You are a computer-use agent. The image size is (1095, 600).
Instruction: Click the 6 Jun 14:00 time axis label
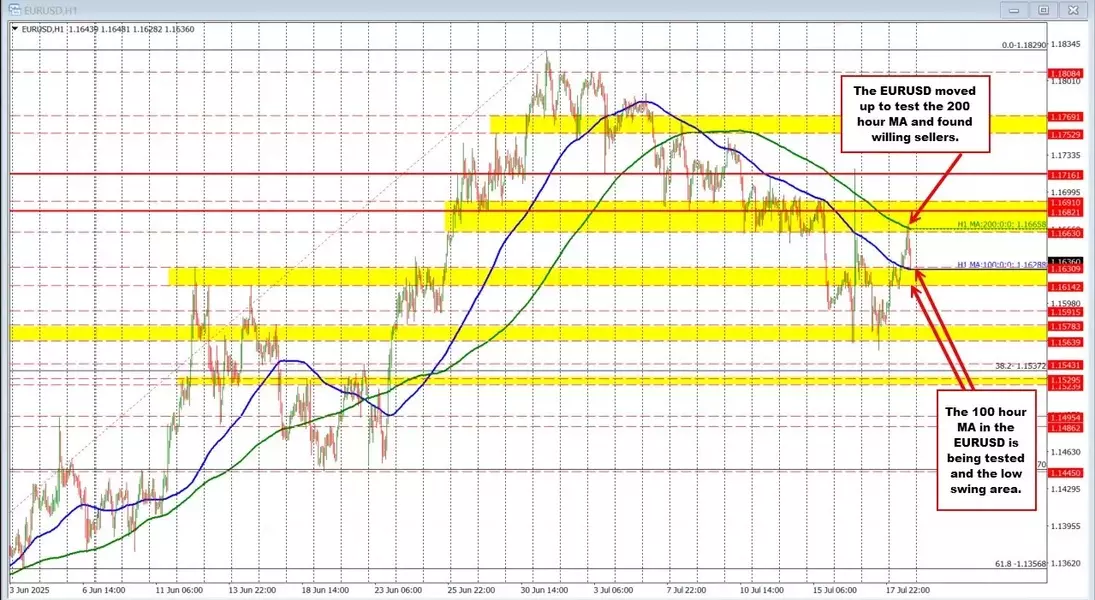tap(103, 590)
